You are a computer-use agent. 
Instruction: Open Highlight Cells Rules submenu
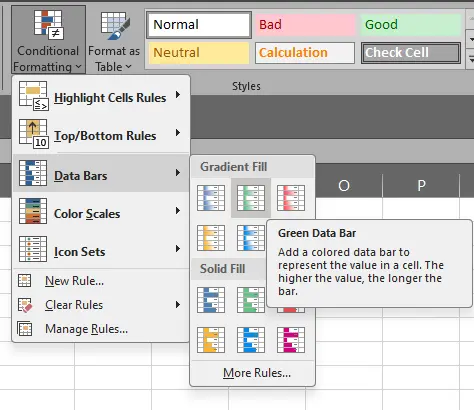point(101,97)
